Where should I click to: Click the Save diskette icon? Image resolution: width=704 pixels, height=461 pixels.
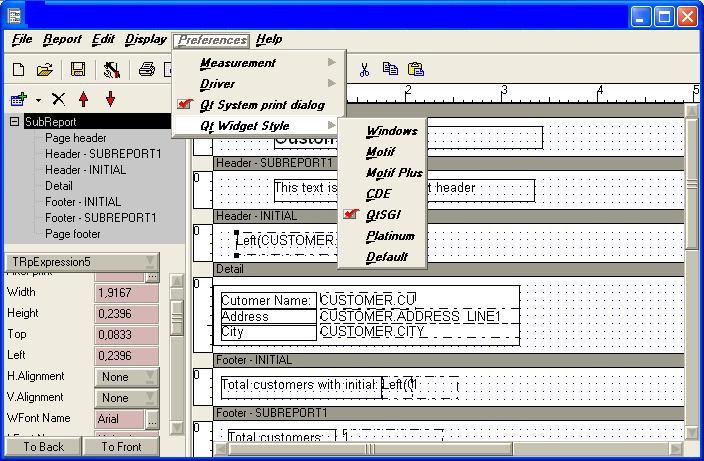(x=77, y=70)
